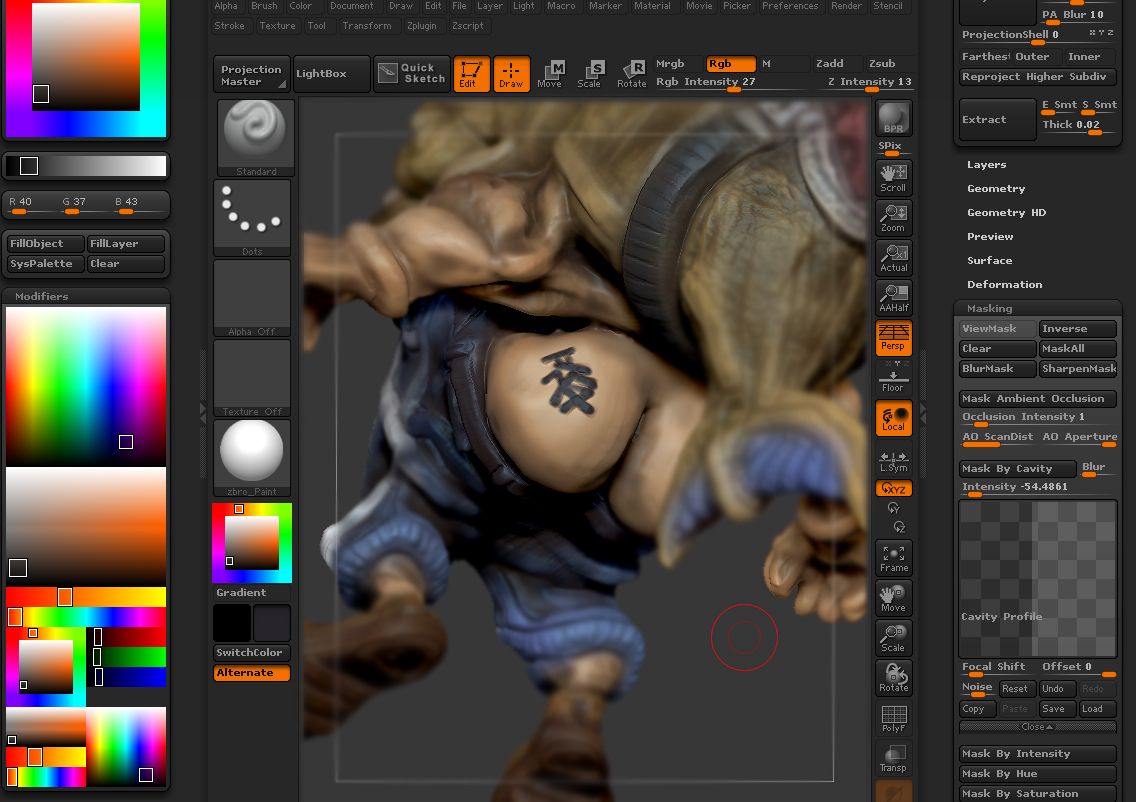
Task: Select the Zoom canvas tool
Action: click(x=893, y=218)
